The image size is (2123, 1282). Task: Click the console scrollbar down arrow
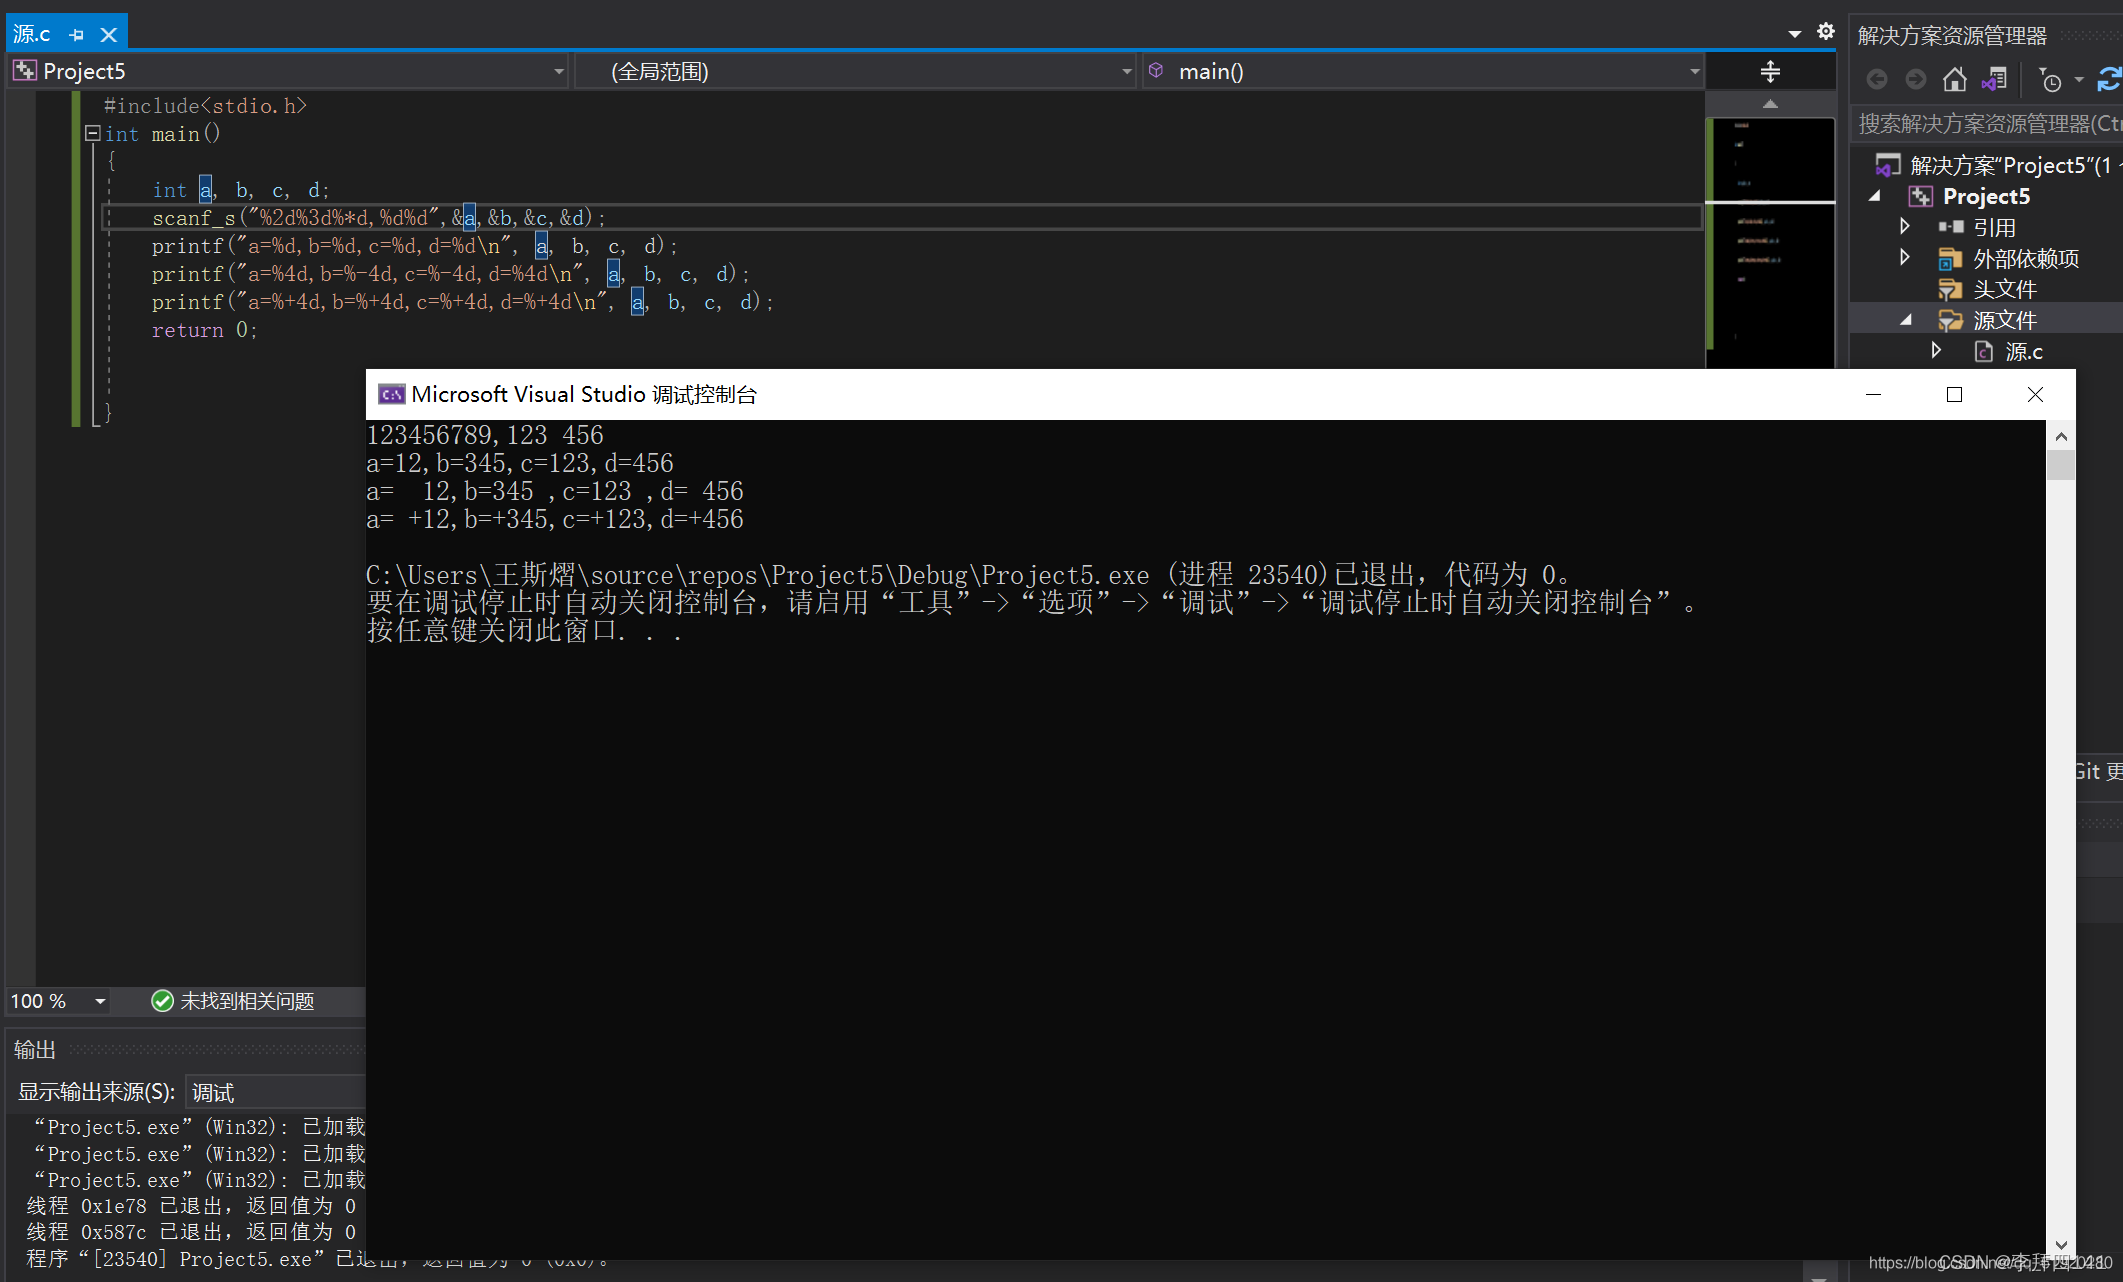[x=2061, y=1246]
